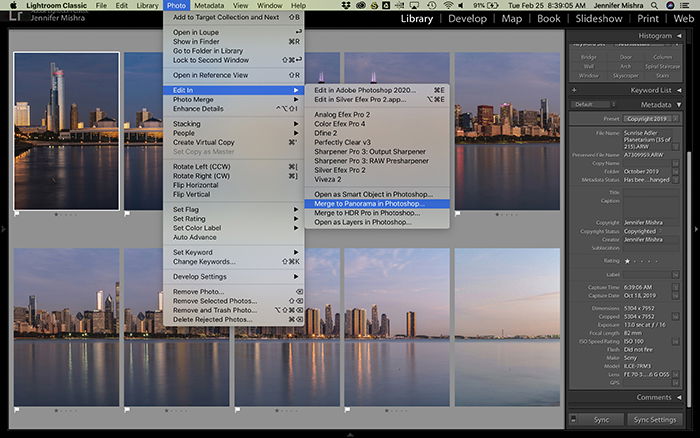Click the Wi-Fi status icon
The width and height of the screenshot is (700, 438).
(x=448, y=5)
